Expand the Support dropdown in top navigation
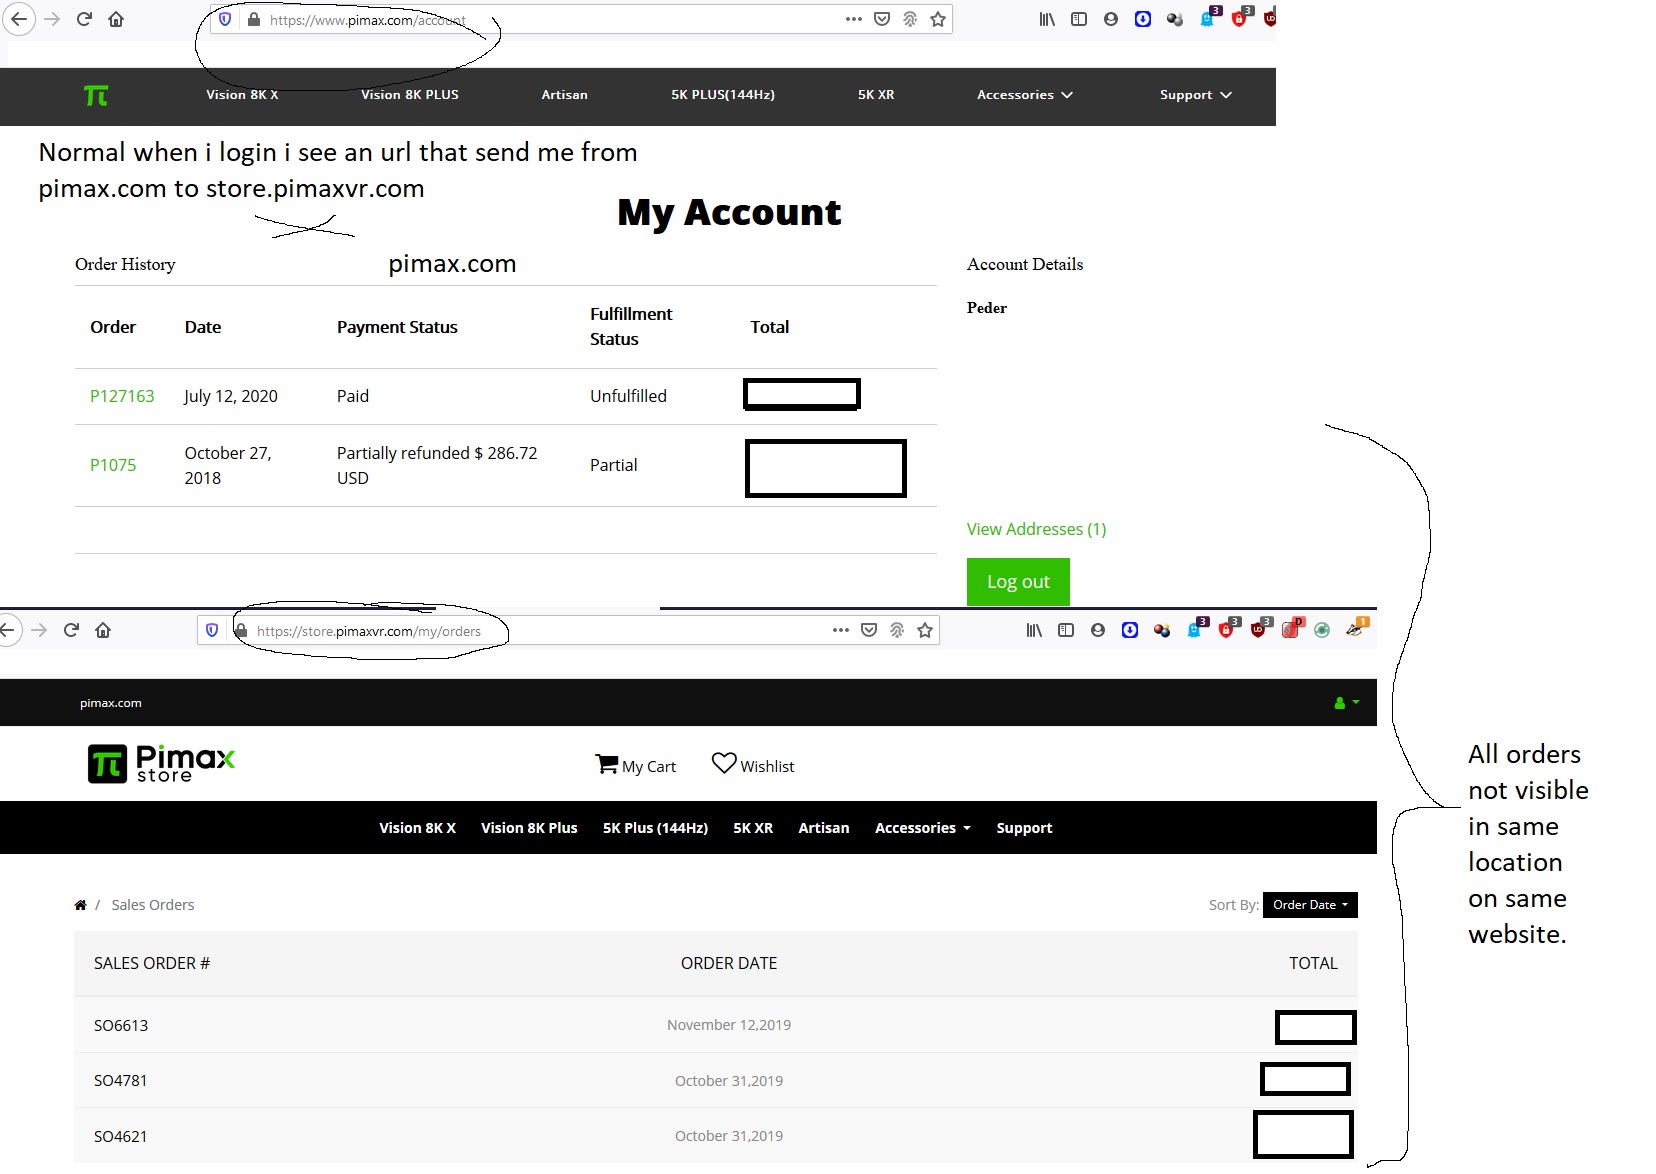1656x1174 pixels. [1195, 95]
